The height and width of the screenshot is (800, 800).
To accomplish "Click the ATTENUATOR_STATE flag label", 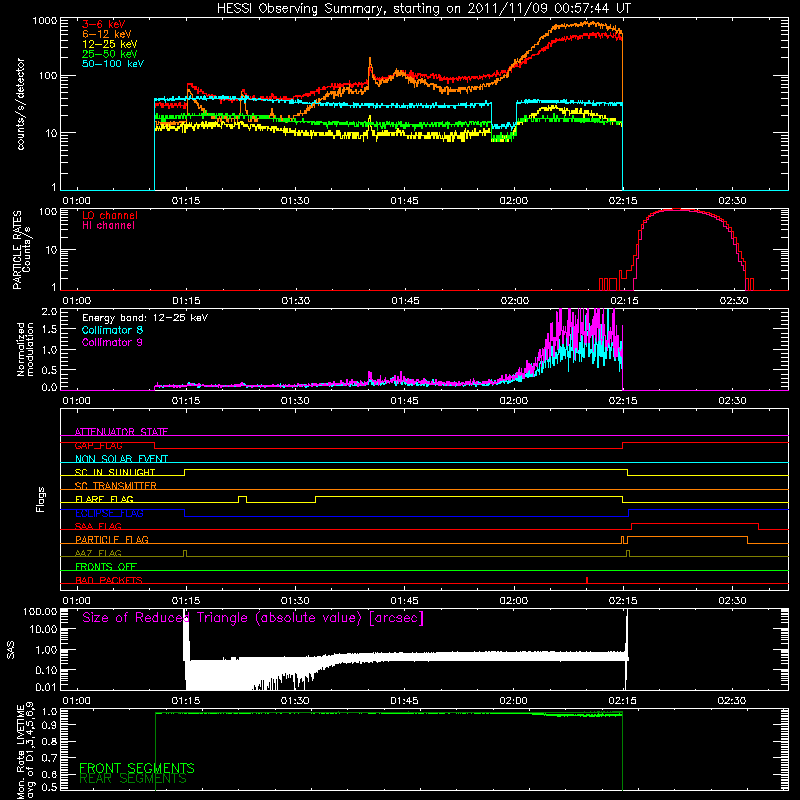I will [121, 432].
